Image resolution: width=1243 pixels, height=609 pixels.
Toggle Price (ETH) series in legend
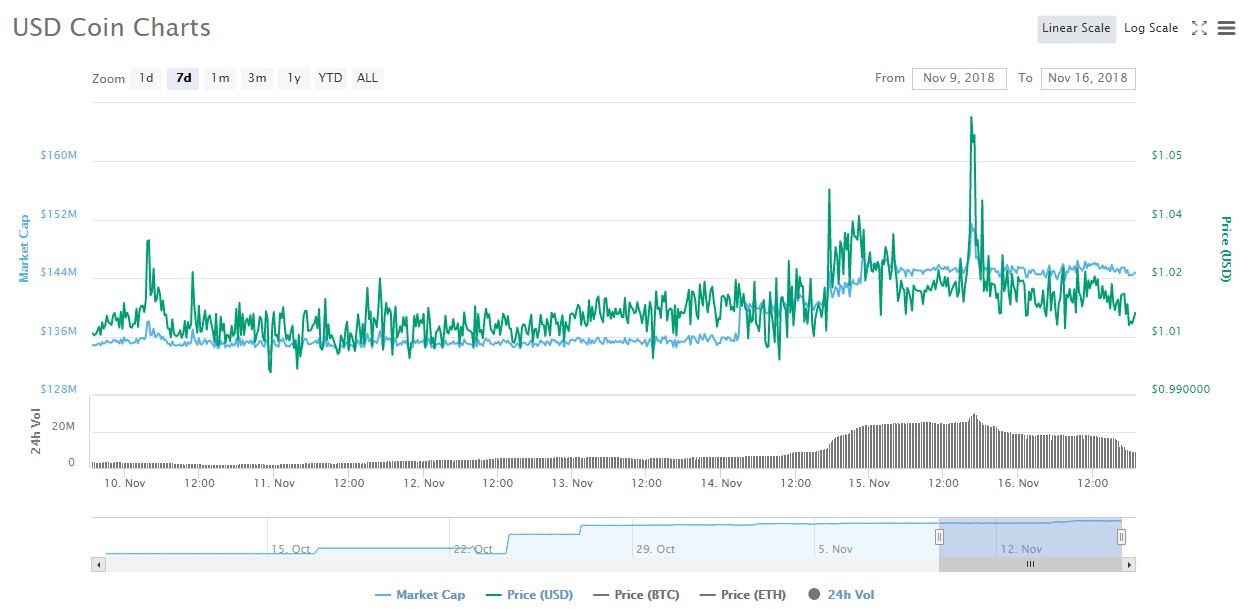pyautogui.click(x=743, y=595)
